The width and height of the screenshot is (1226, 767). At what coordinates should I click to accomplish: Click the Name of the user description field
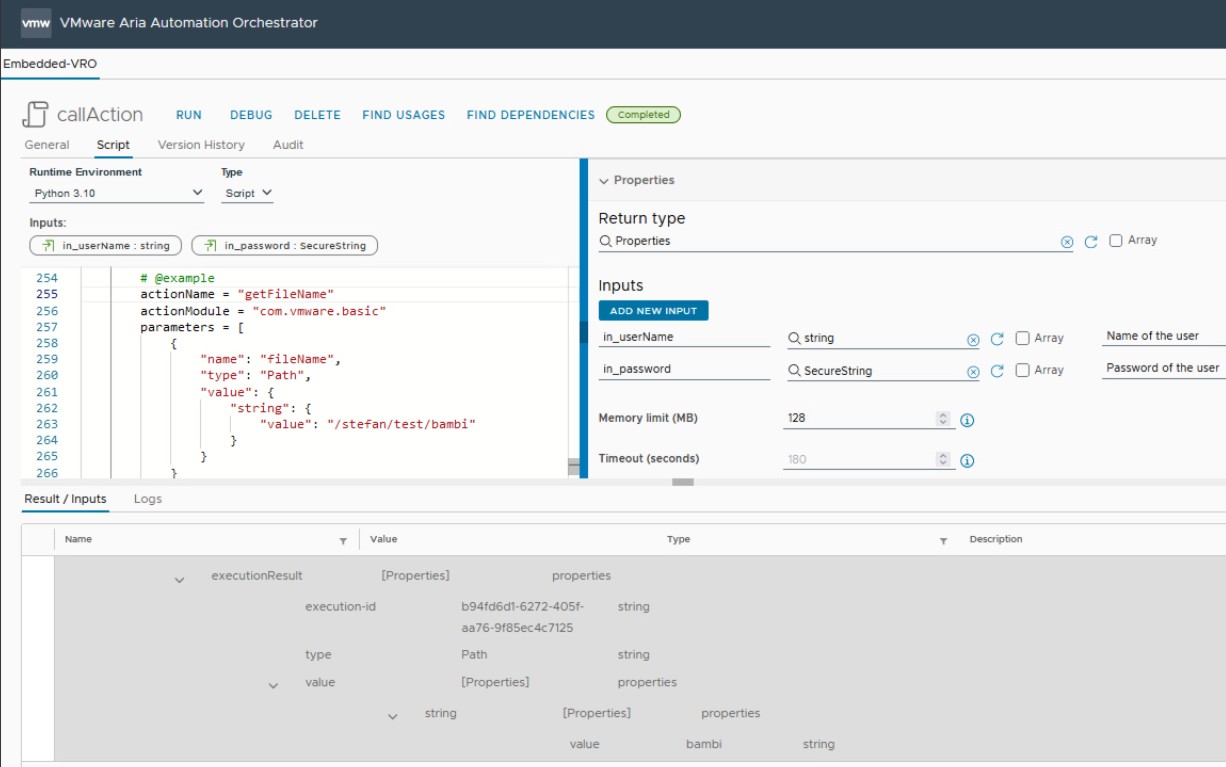(x=1164, y=337)
